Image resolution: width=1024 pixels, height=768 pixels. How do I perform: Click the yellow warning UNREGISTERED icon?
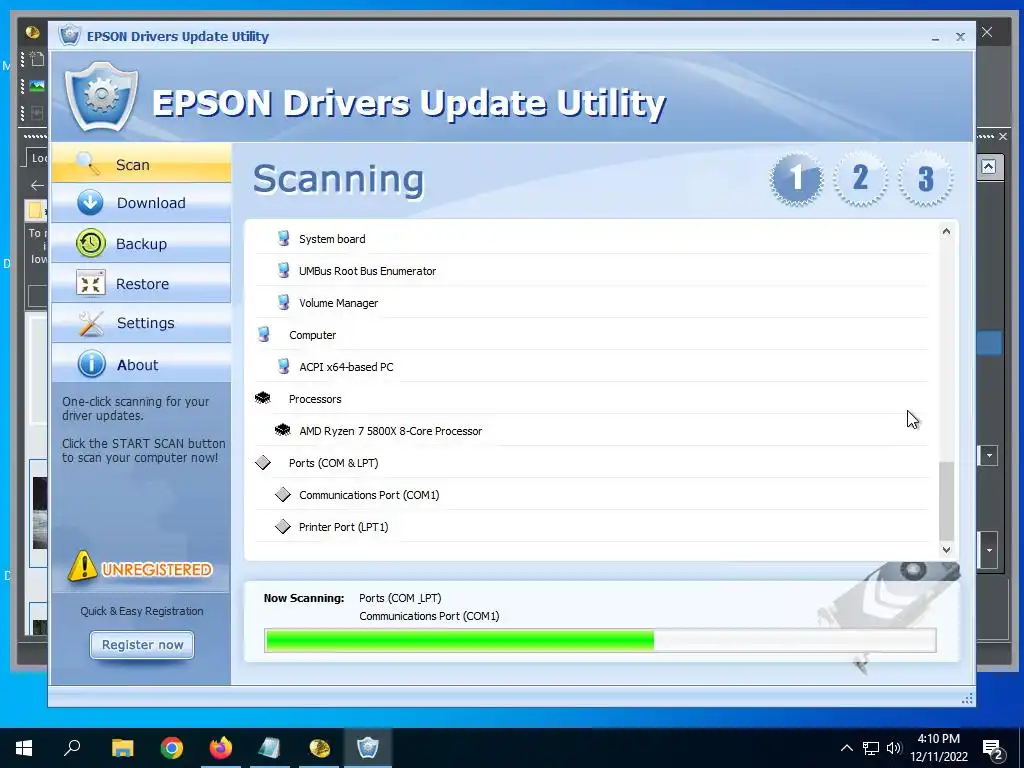pyautogui.click(x=82, y=566)
